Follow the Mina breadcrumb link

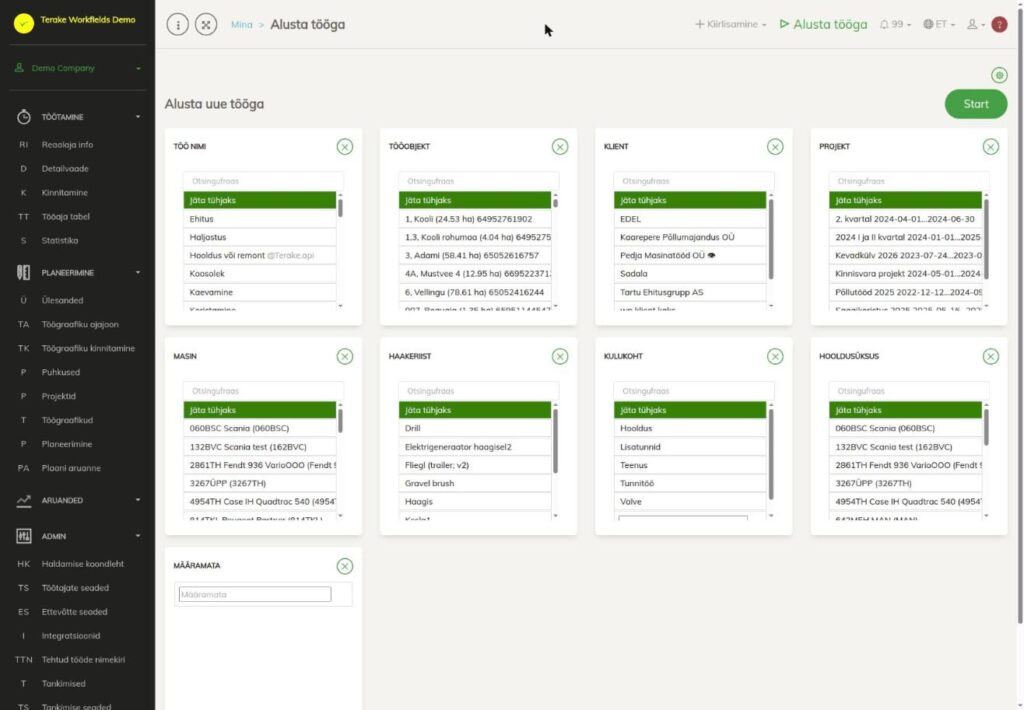(x=242, y=25)
